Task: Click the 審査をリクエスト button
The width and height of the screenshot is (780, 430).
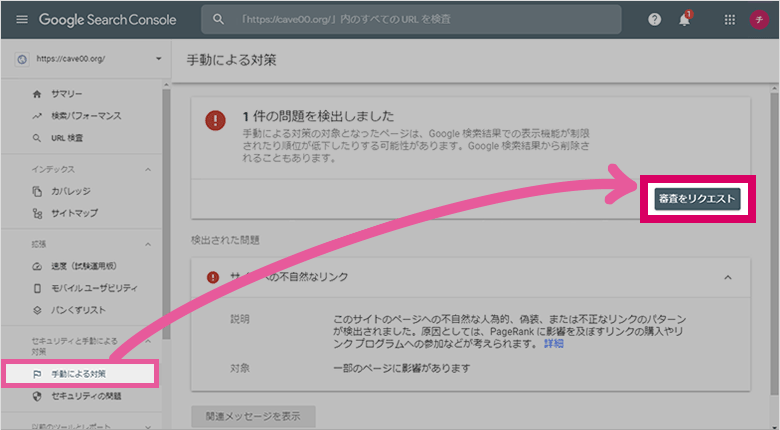Action: tap(697, 199)
